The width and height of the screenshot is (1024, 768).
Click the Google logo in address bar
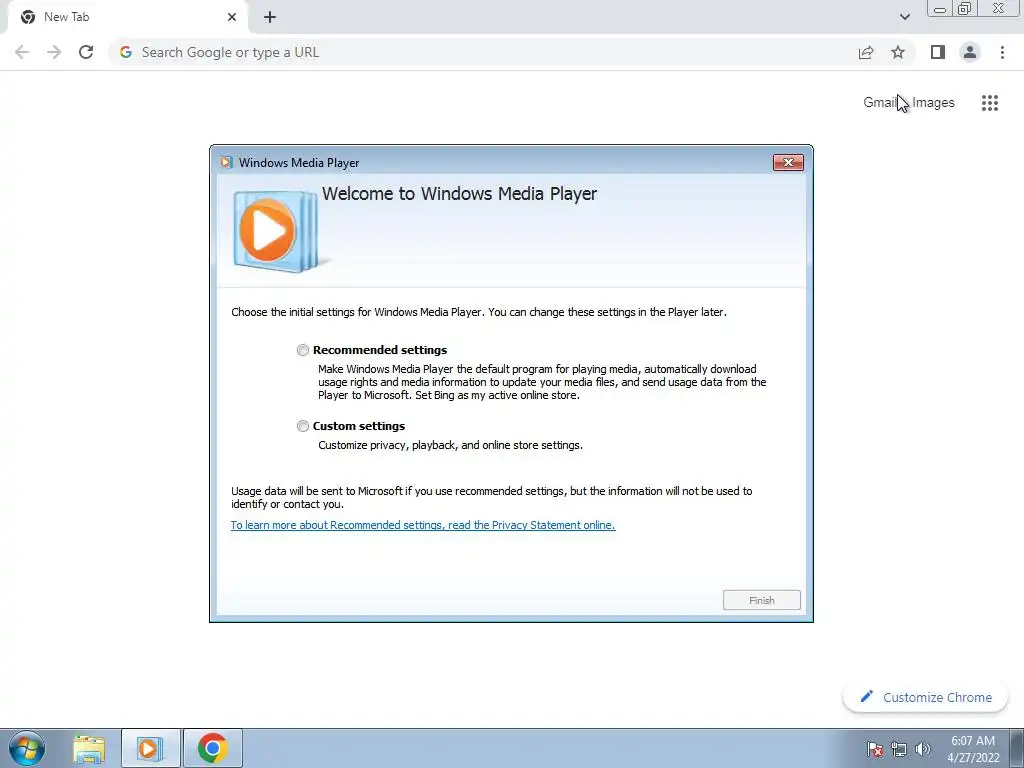coord(126,52)
